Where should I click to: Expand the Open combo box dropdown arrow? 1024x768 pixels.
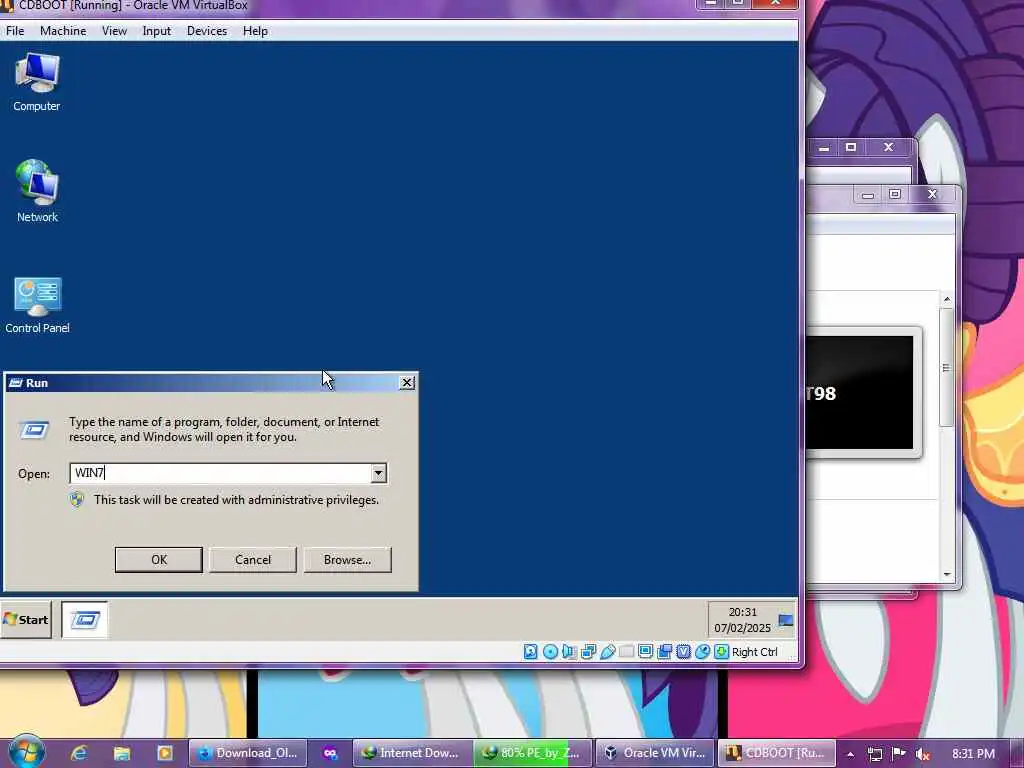pyautogui.click(x=378, y=473)
